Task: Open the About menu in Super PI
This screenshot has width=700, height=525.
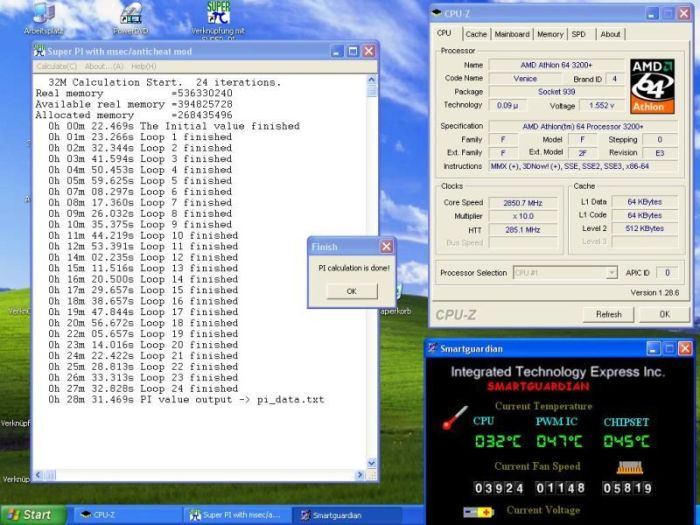Action: click(x=104, y=67)
